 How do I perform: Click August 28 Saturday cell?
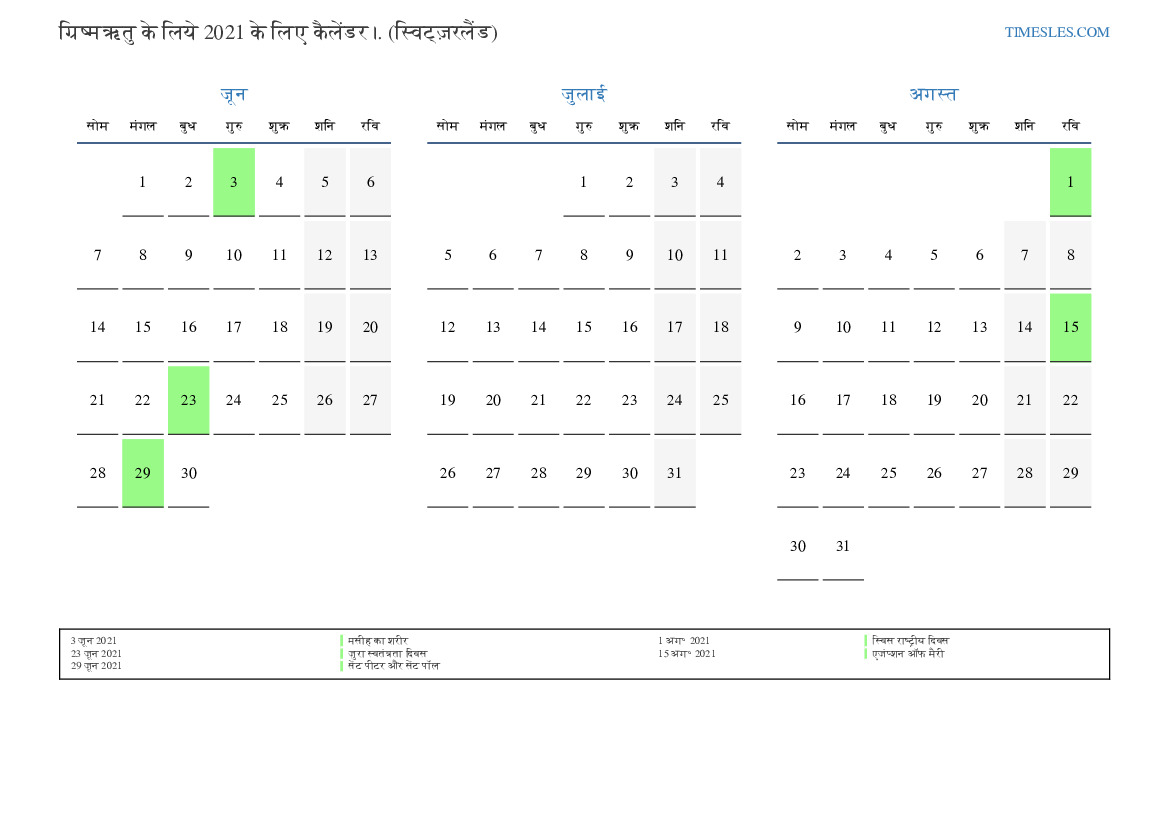tap(1025, 473)
